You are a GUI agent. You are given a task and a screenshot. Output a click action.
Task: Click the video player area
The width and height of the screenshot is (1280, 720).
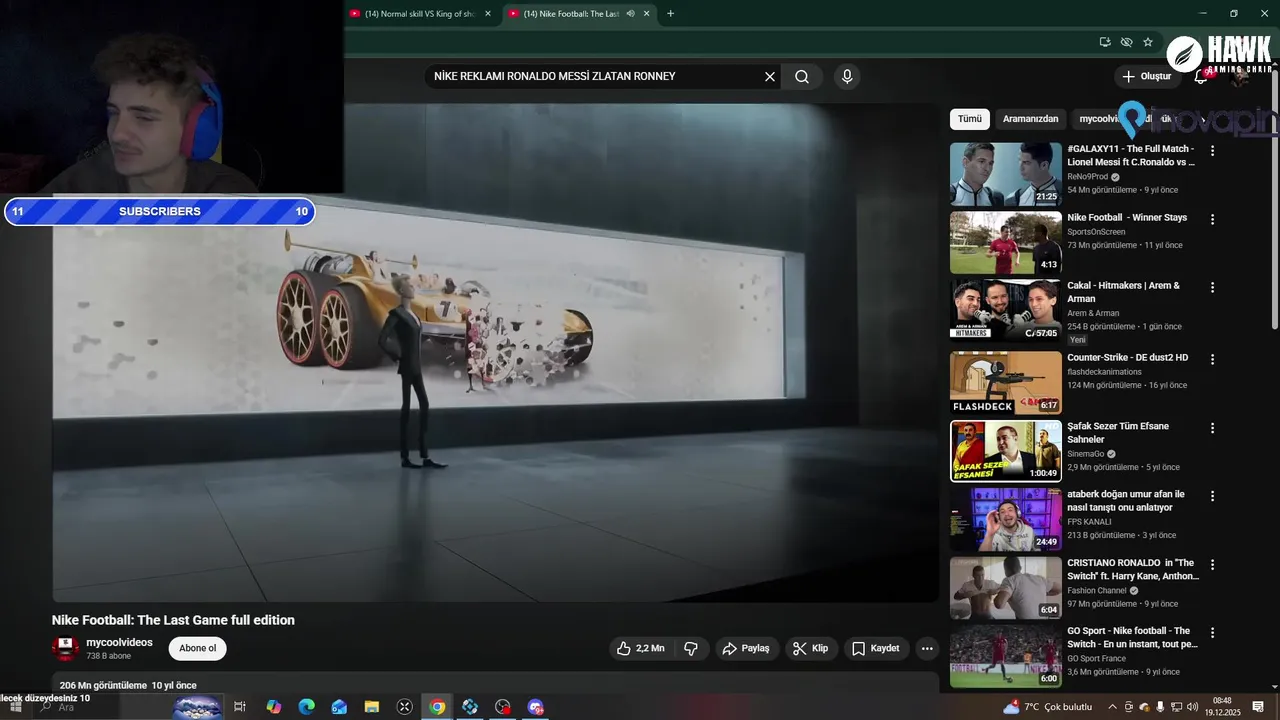tap(496, 352)
